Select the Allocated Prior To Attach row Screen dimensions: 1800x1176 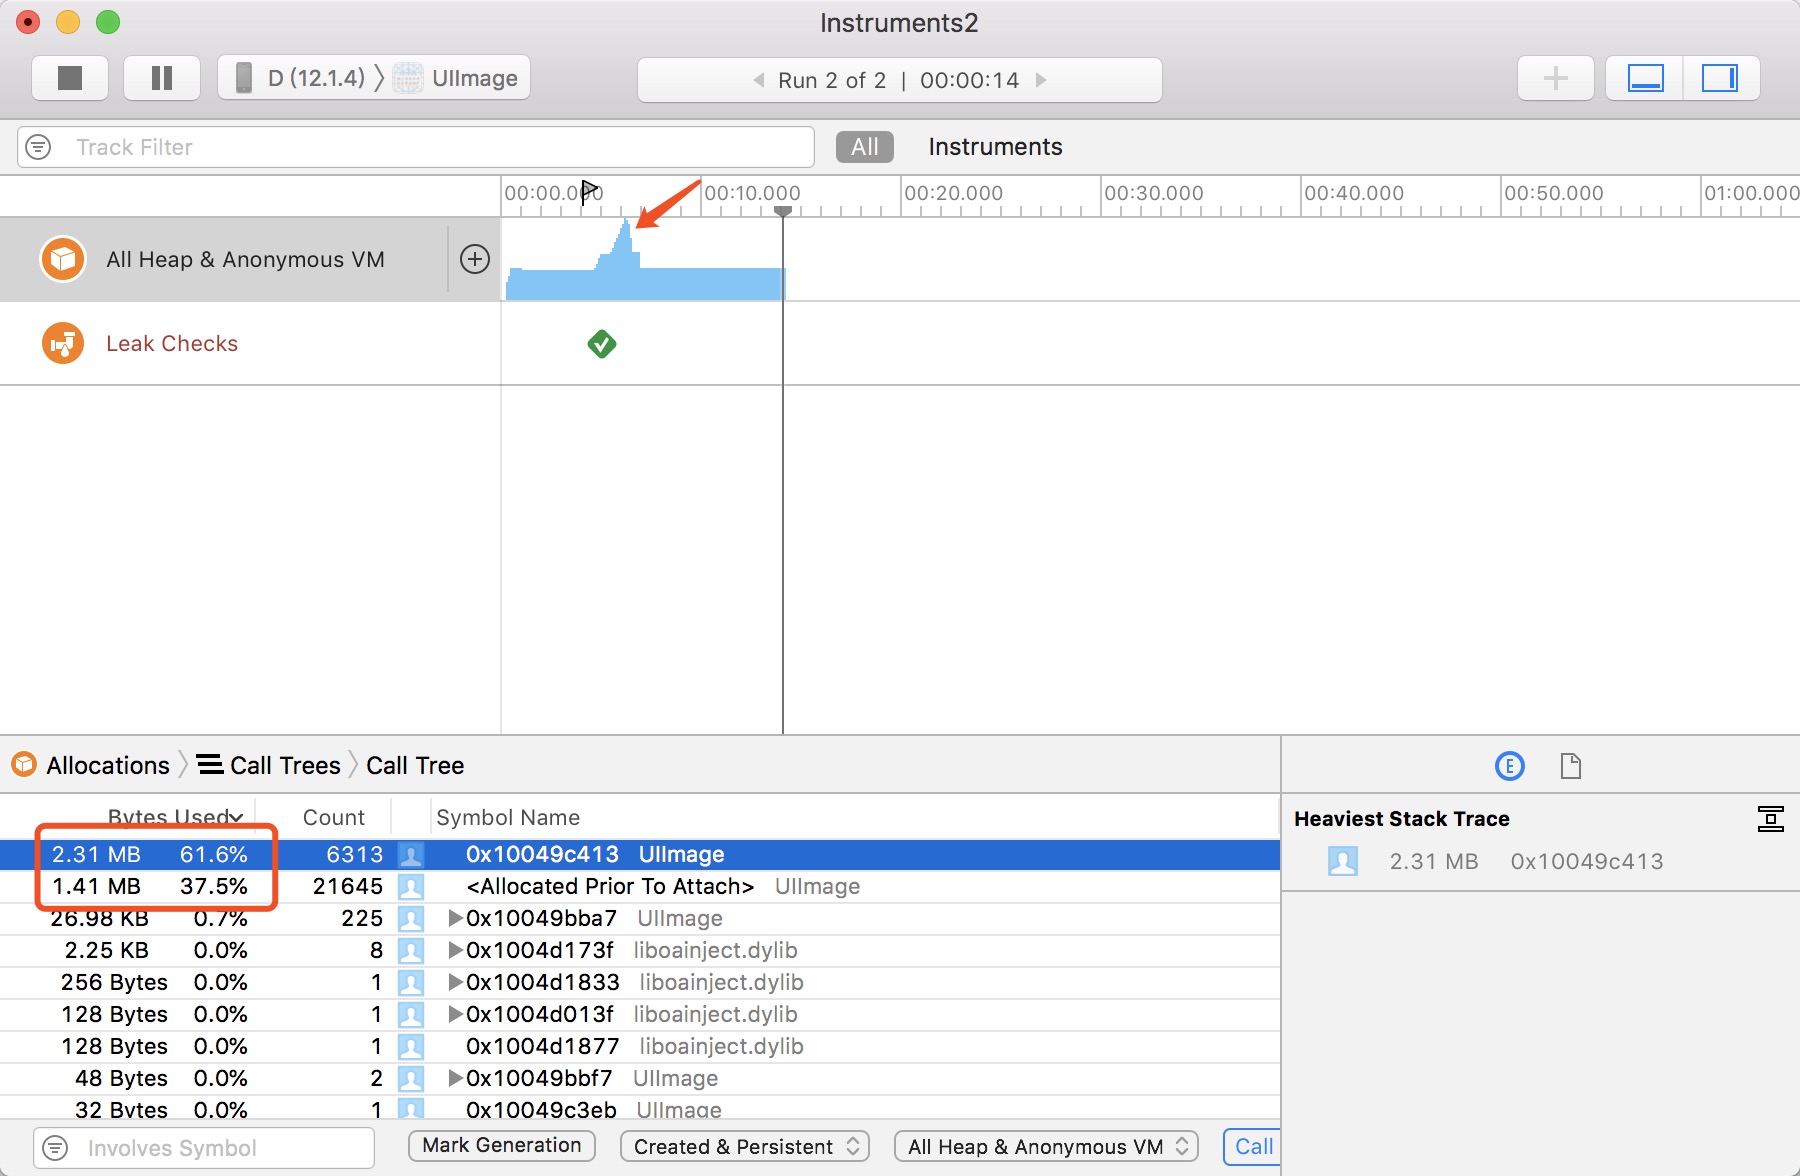[640, 886]
